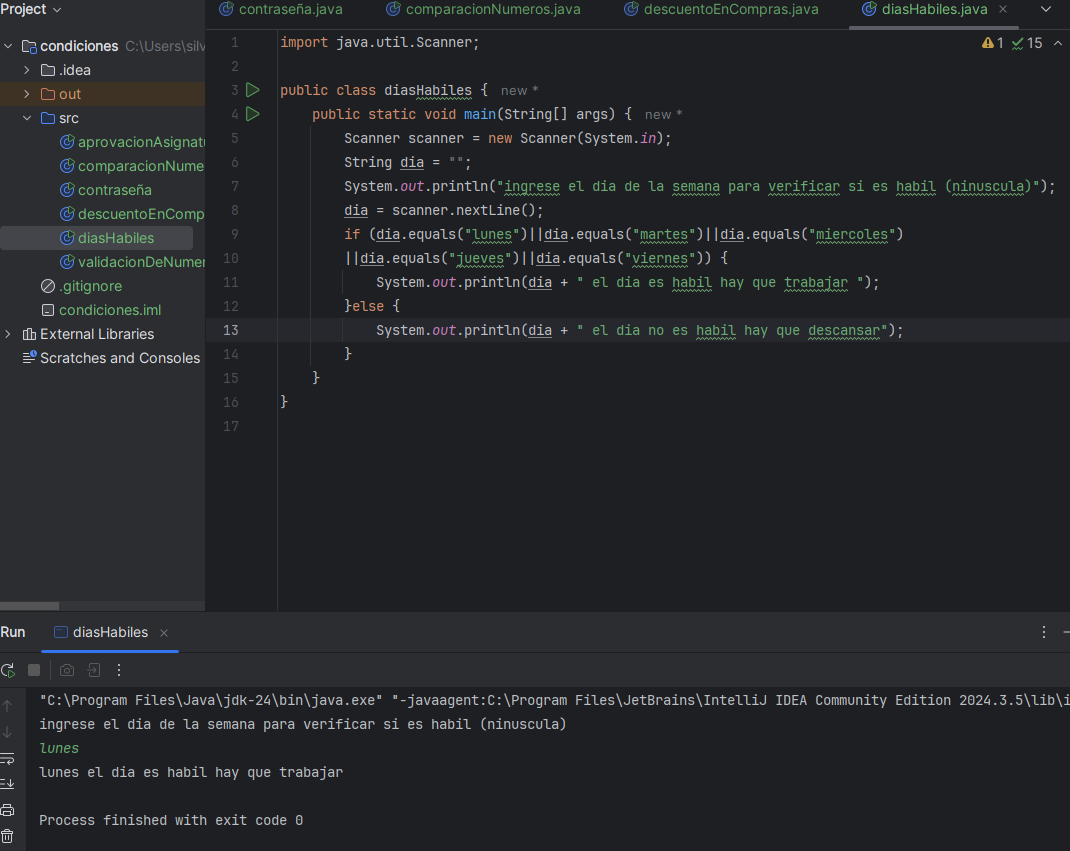Viewport: 1070px width, 851px height.
Task: Toggle soft-wrap in console
Action: (8, 758)
